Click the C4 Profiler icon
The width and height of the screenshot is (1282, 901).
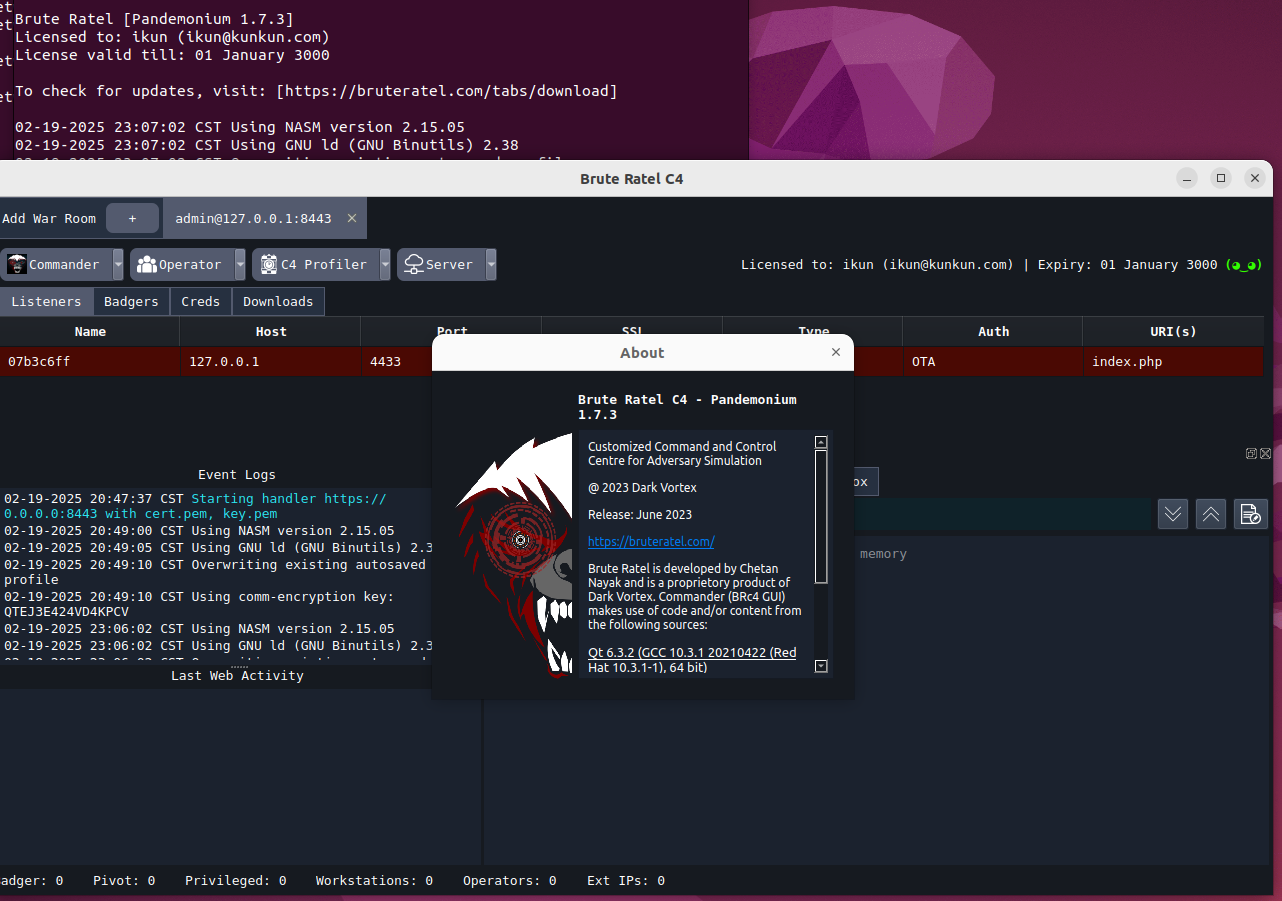coord(268,265)
